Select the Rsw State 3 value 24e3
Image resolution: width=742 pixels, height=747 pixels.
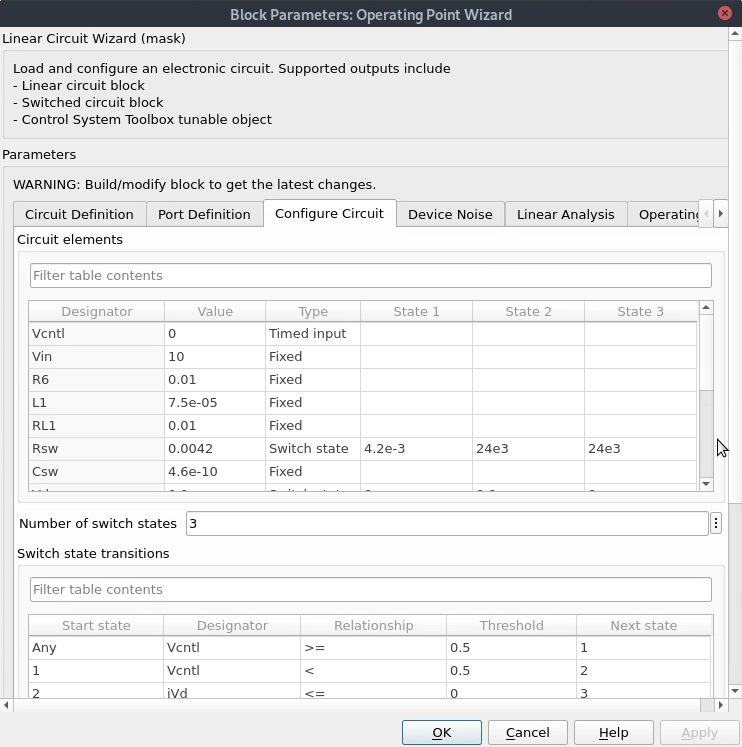[641, 449]
